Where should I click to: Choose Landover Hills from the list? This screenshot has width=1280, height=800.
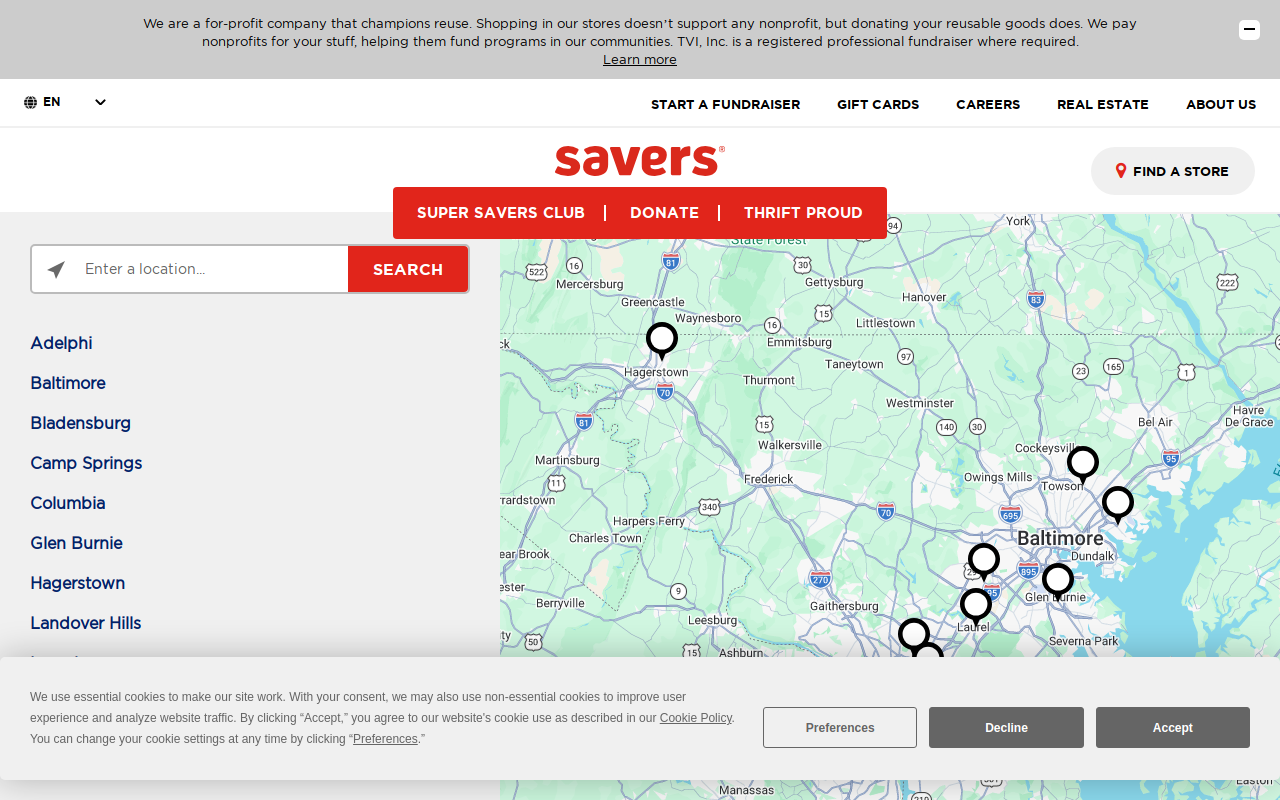click(x=86, y=623)
